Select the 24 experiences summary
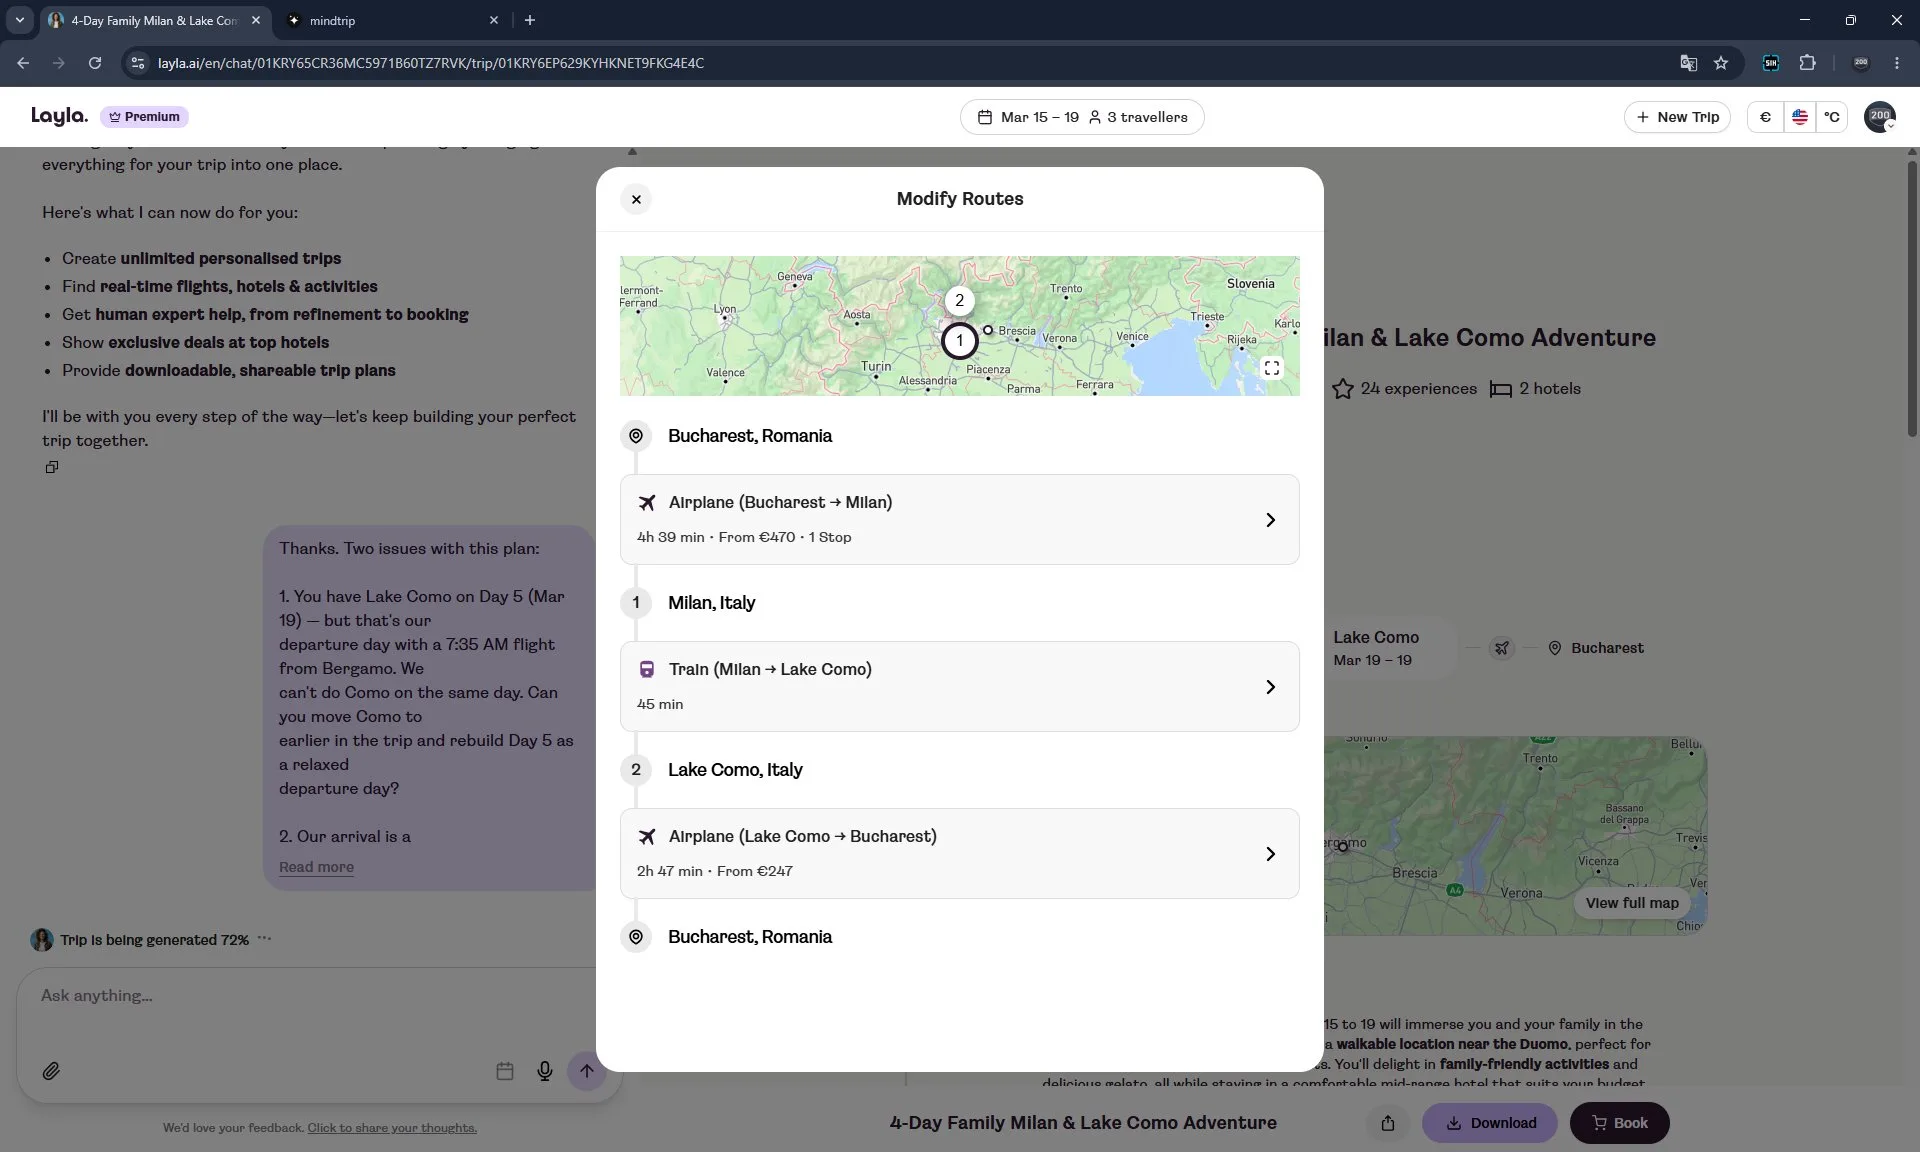 (x=1404, y=389)
